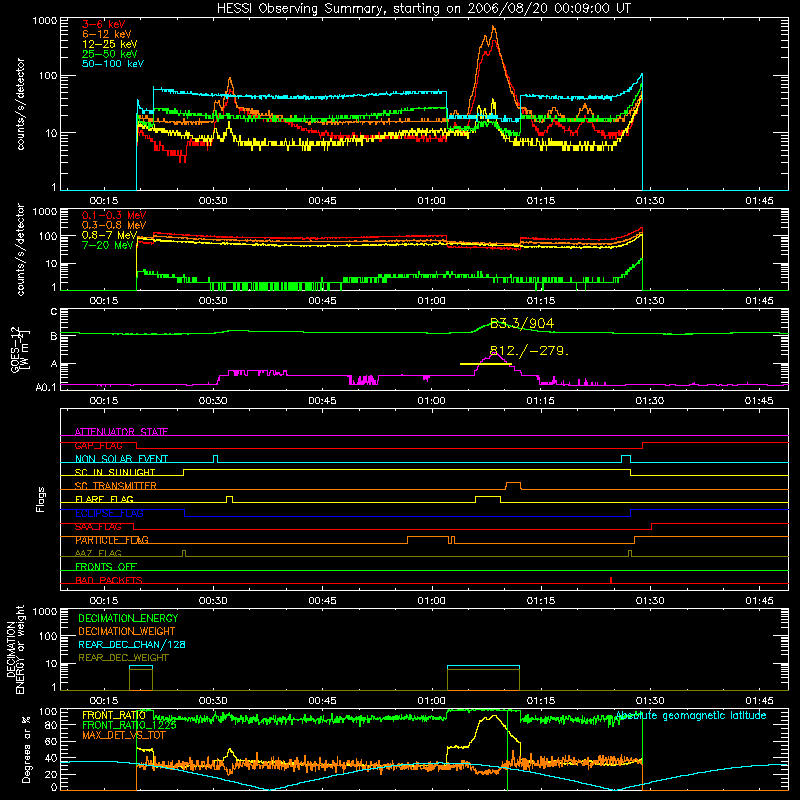Click the HESSI Observing Summary title
The height and width of the screenshot is (800, 800).
point(423,8)
